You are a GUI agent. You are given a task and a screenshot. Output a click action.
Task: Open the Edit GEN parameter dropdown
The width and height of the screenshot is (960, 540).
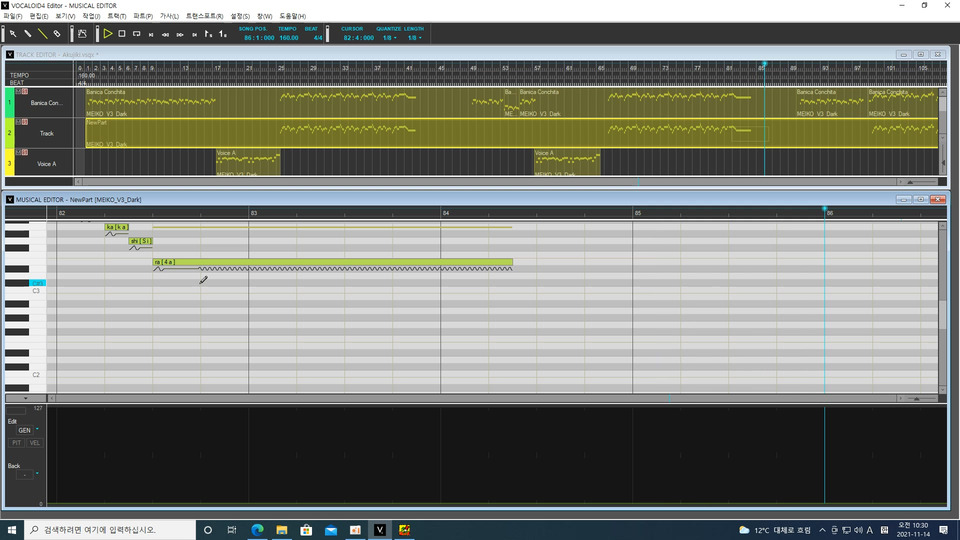click(x=37, y=429)
